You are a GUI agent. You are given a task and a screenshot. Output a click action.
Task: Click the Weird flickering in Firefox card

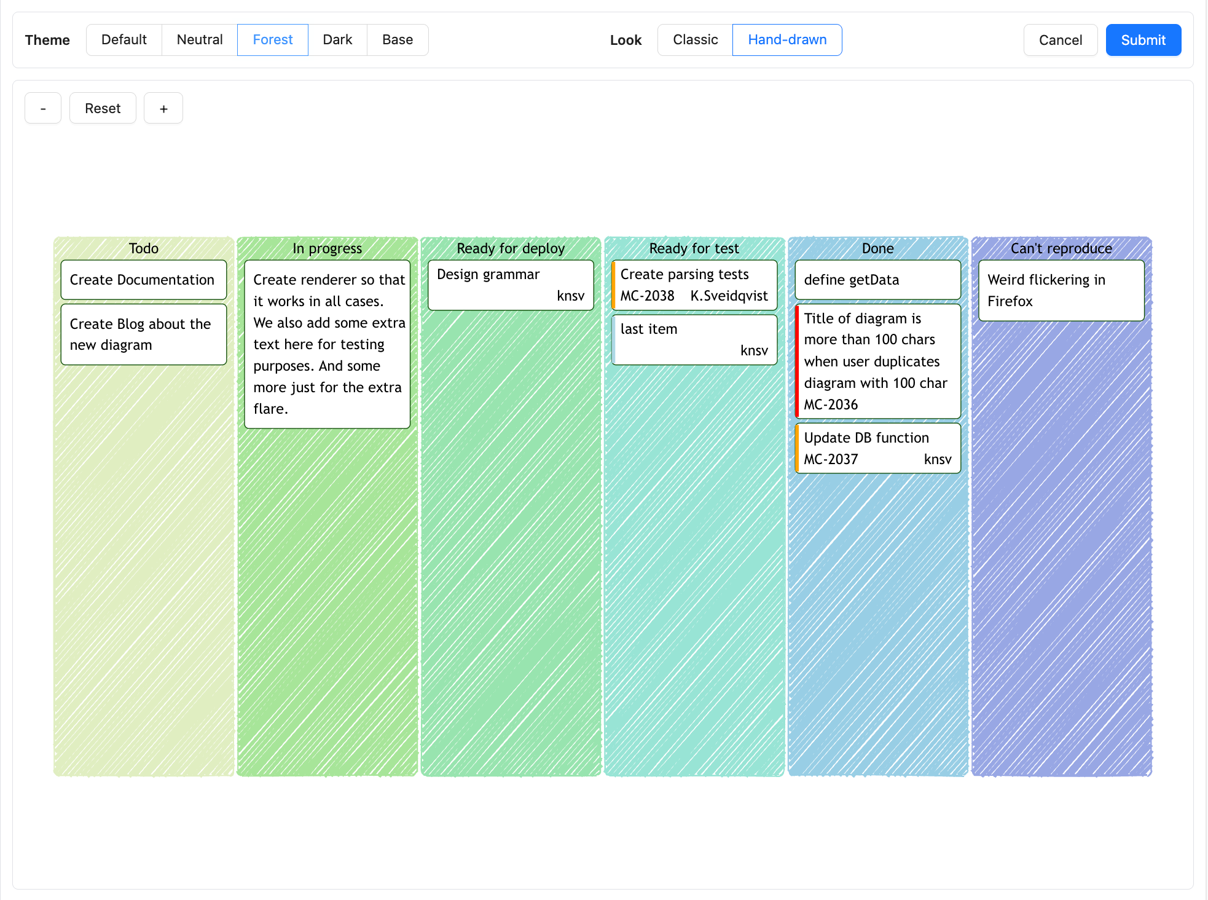tap(1061, 290)
